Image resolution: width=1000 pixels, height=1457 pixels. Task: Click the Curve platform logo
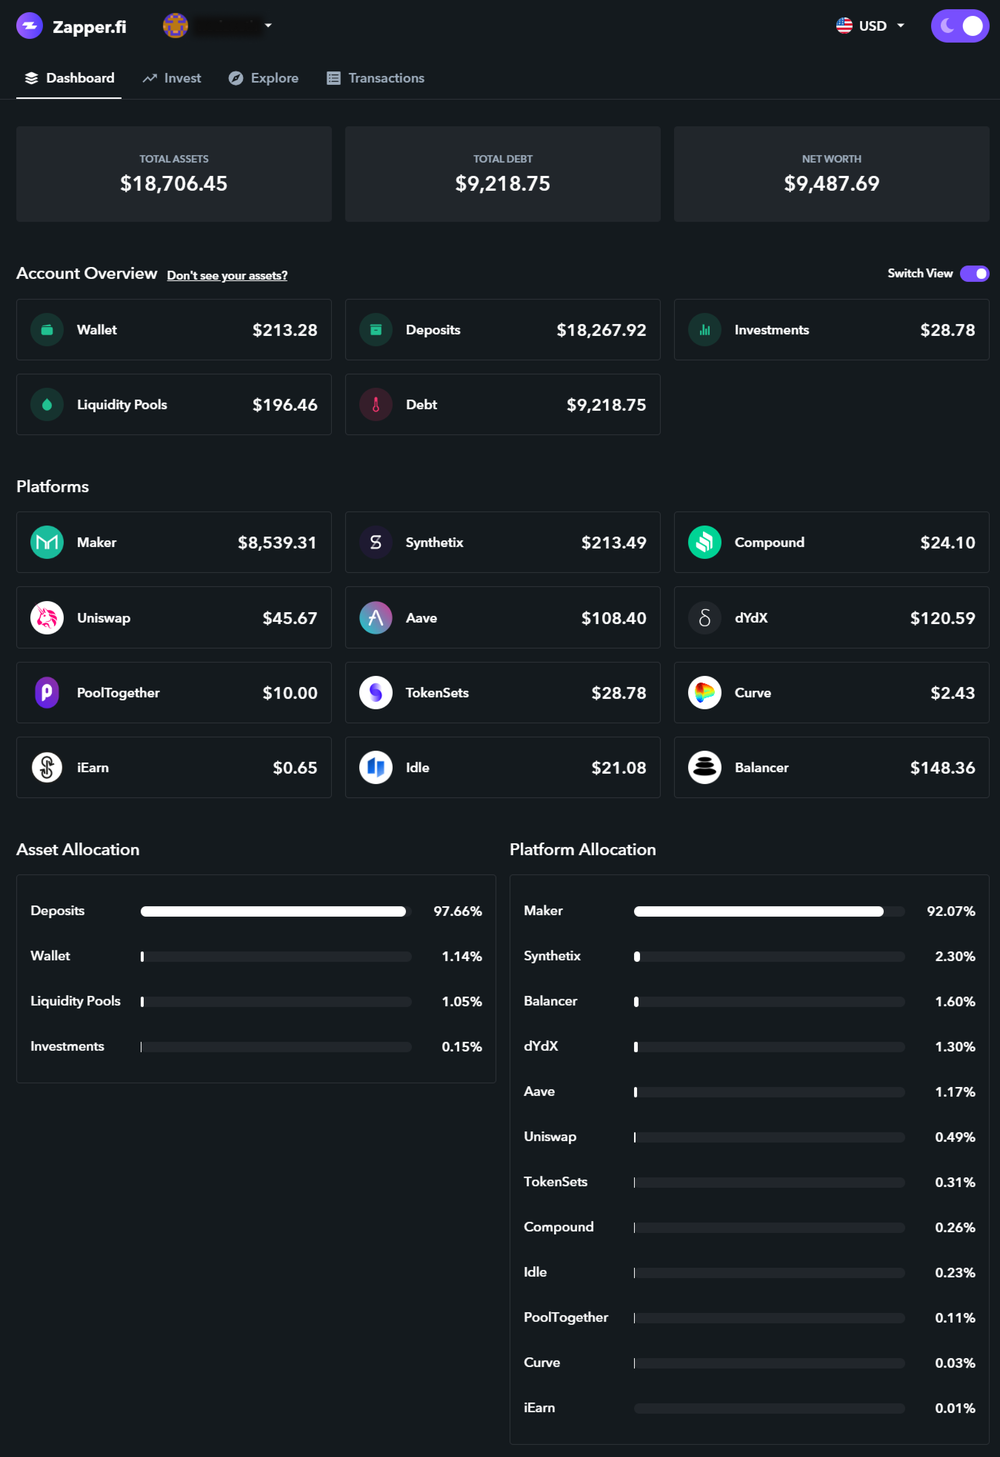pos(705,693)
